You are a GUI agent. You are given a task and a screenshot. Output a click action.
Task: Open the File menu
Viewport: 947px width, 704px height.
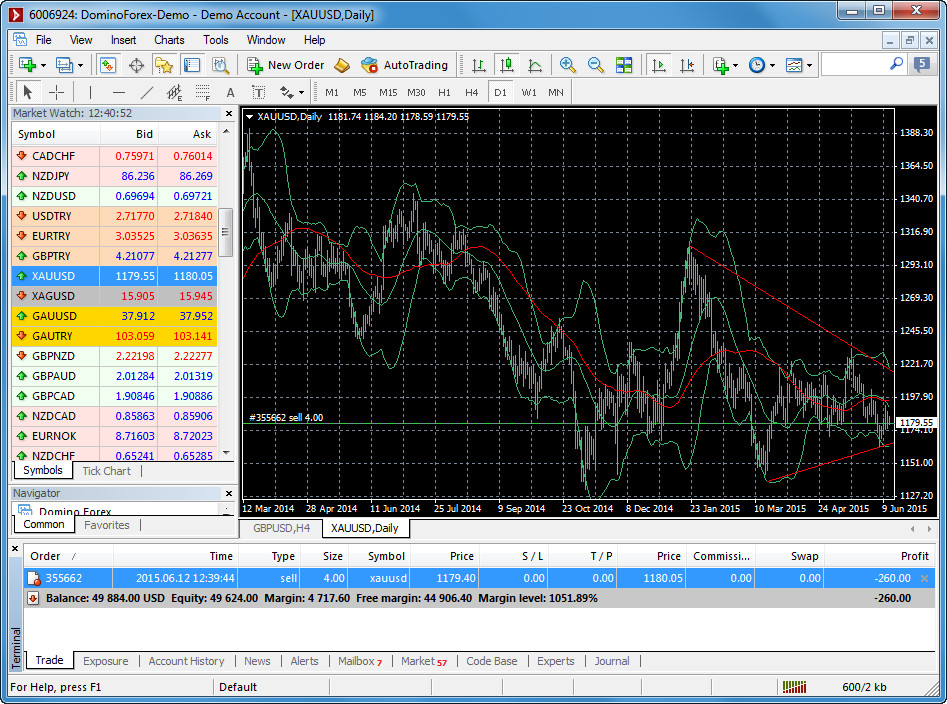coord(43,40)
